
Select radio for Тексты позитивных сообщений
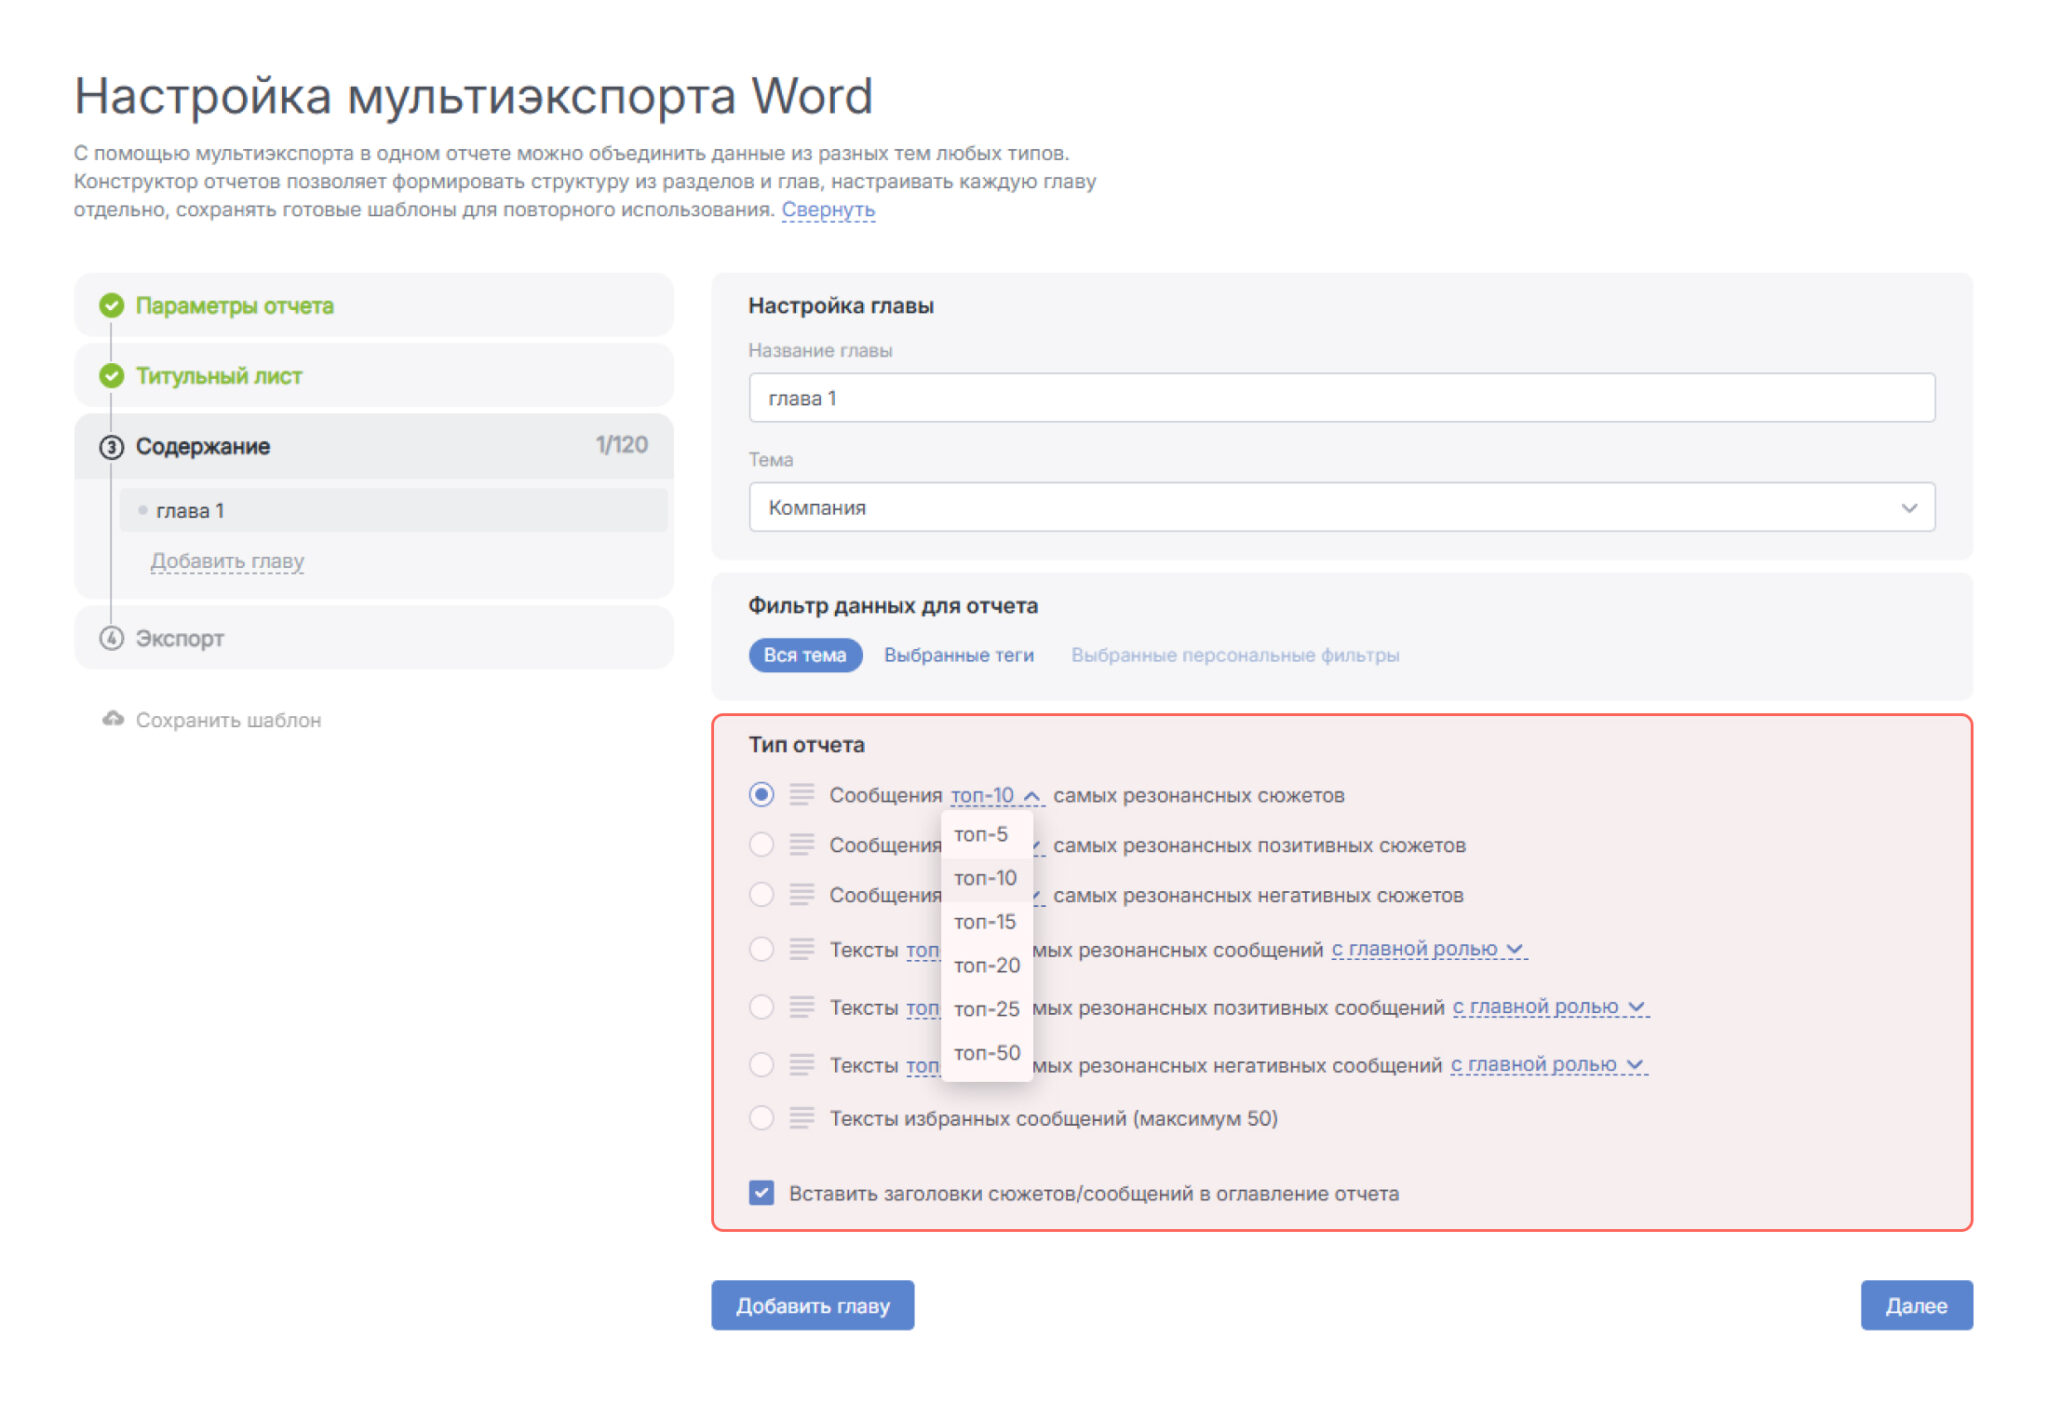pos(761,1007)
